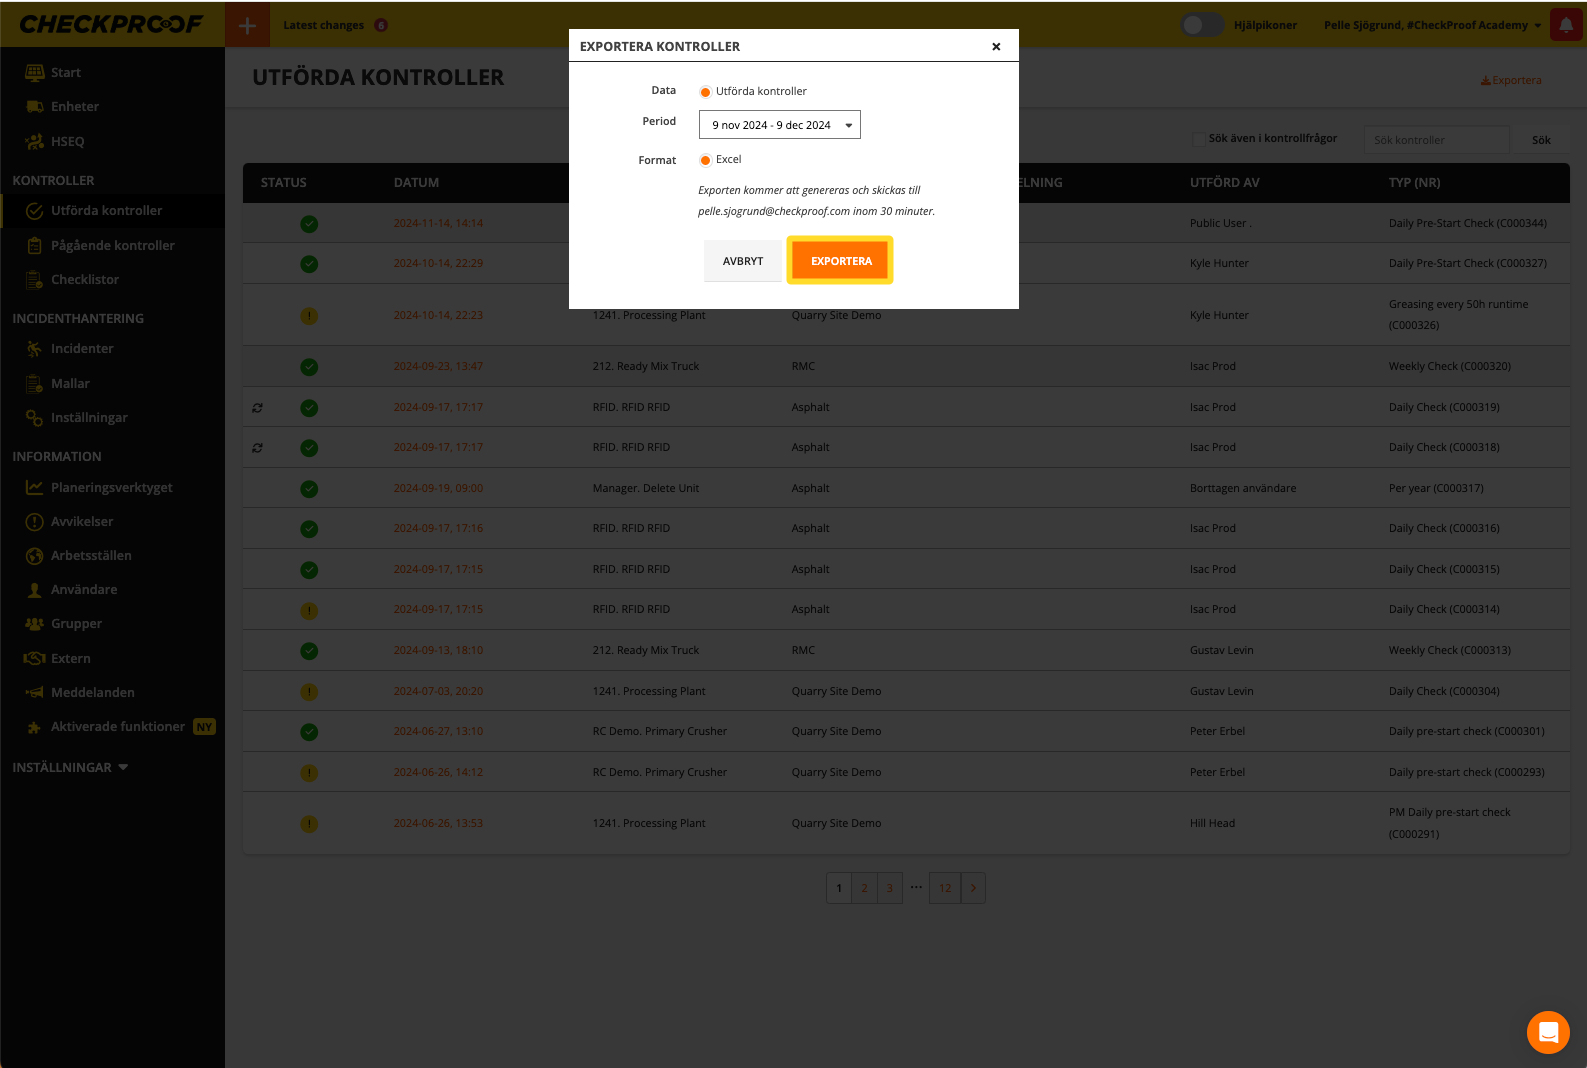Go to Pågående kontroller in sidebar

click(112, 246)
